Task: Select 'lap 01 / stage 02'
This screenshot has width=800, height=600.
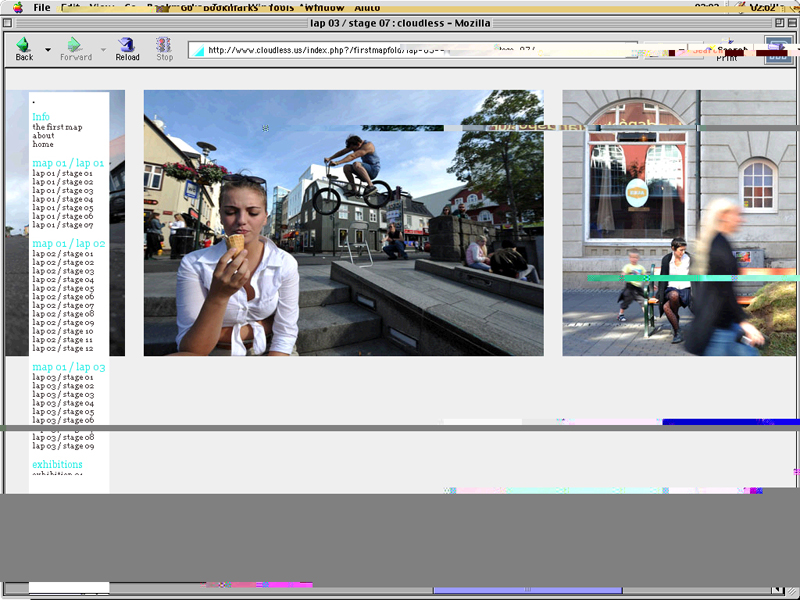Action: 63,182
